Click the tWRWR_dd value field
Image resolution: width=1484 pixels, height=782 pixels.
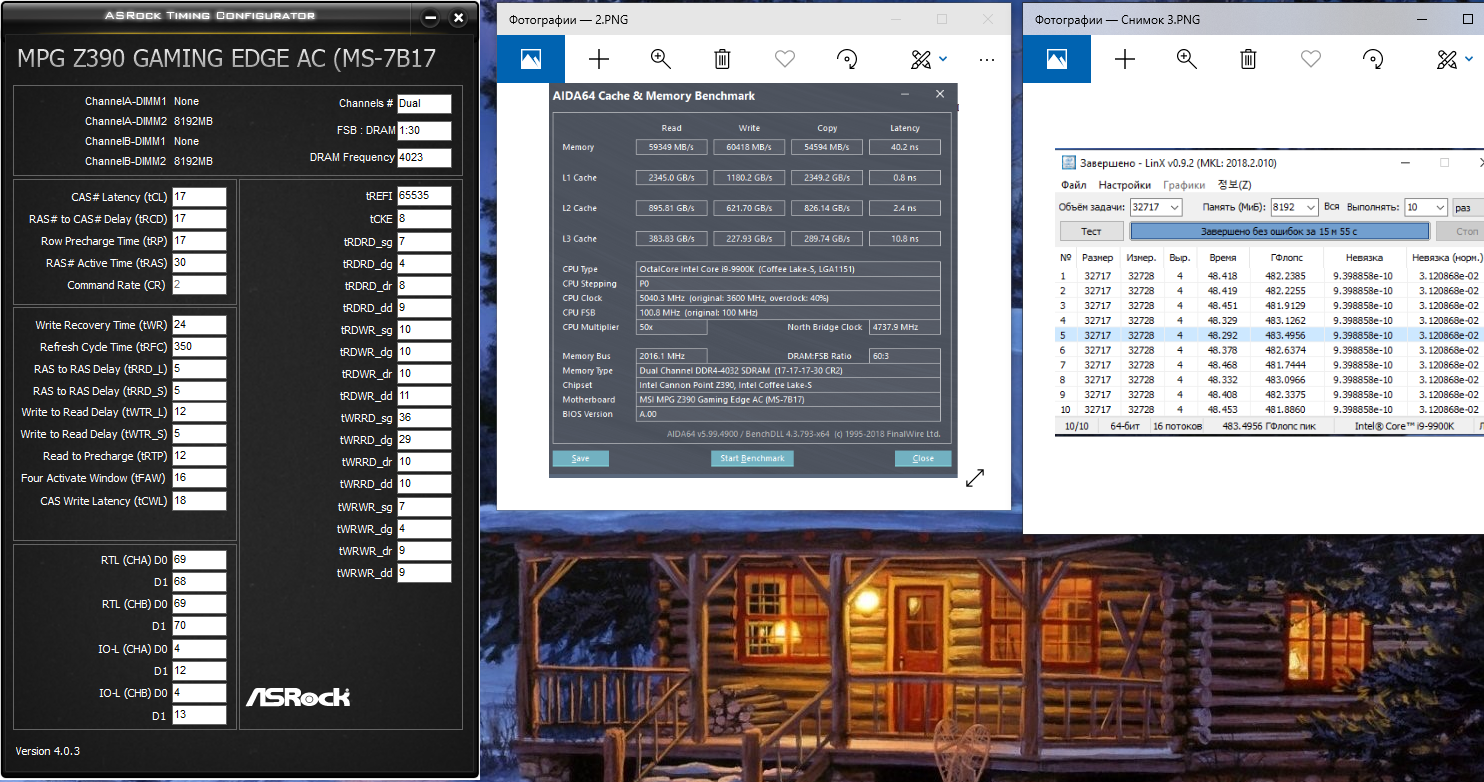tap(424, 573)
